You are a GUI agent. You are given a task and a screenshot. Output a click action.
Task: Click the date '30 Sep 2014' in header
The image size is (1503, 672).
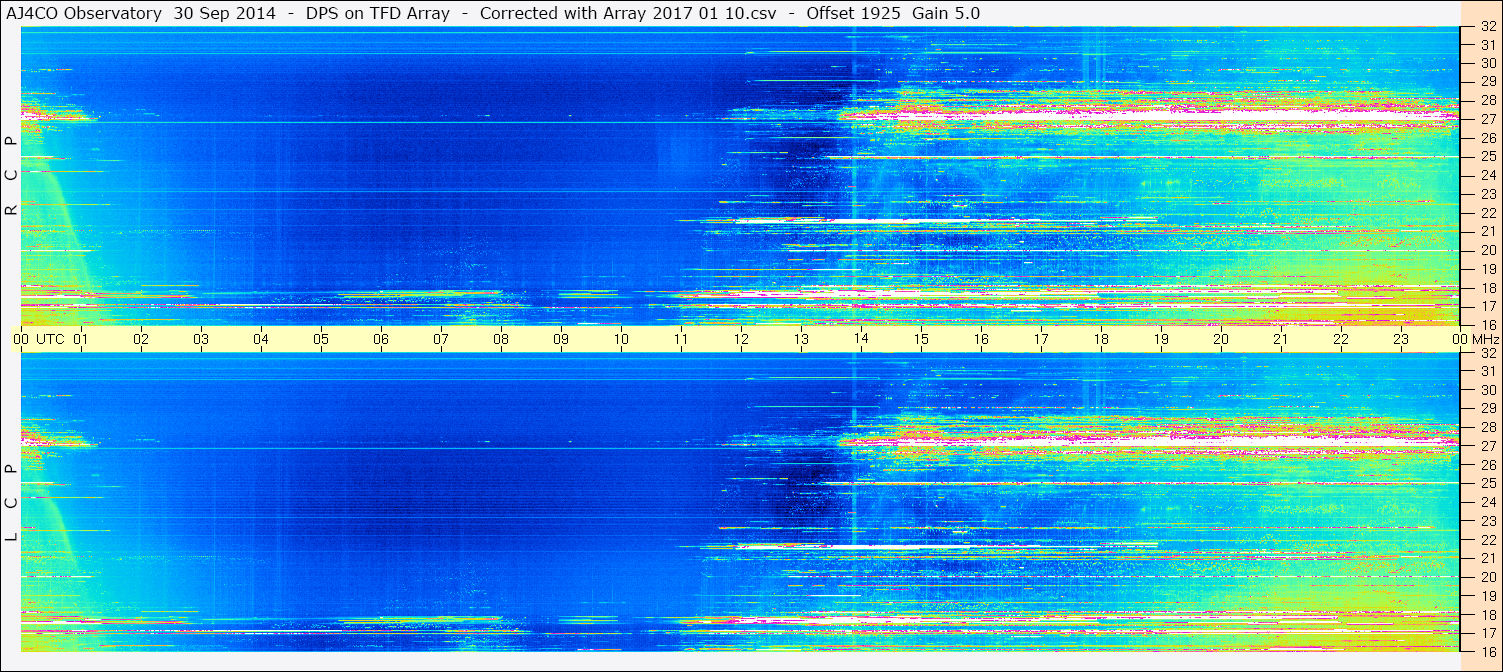(223, 13)
